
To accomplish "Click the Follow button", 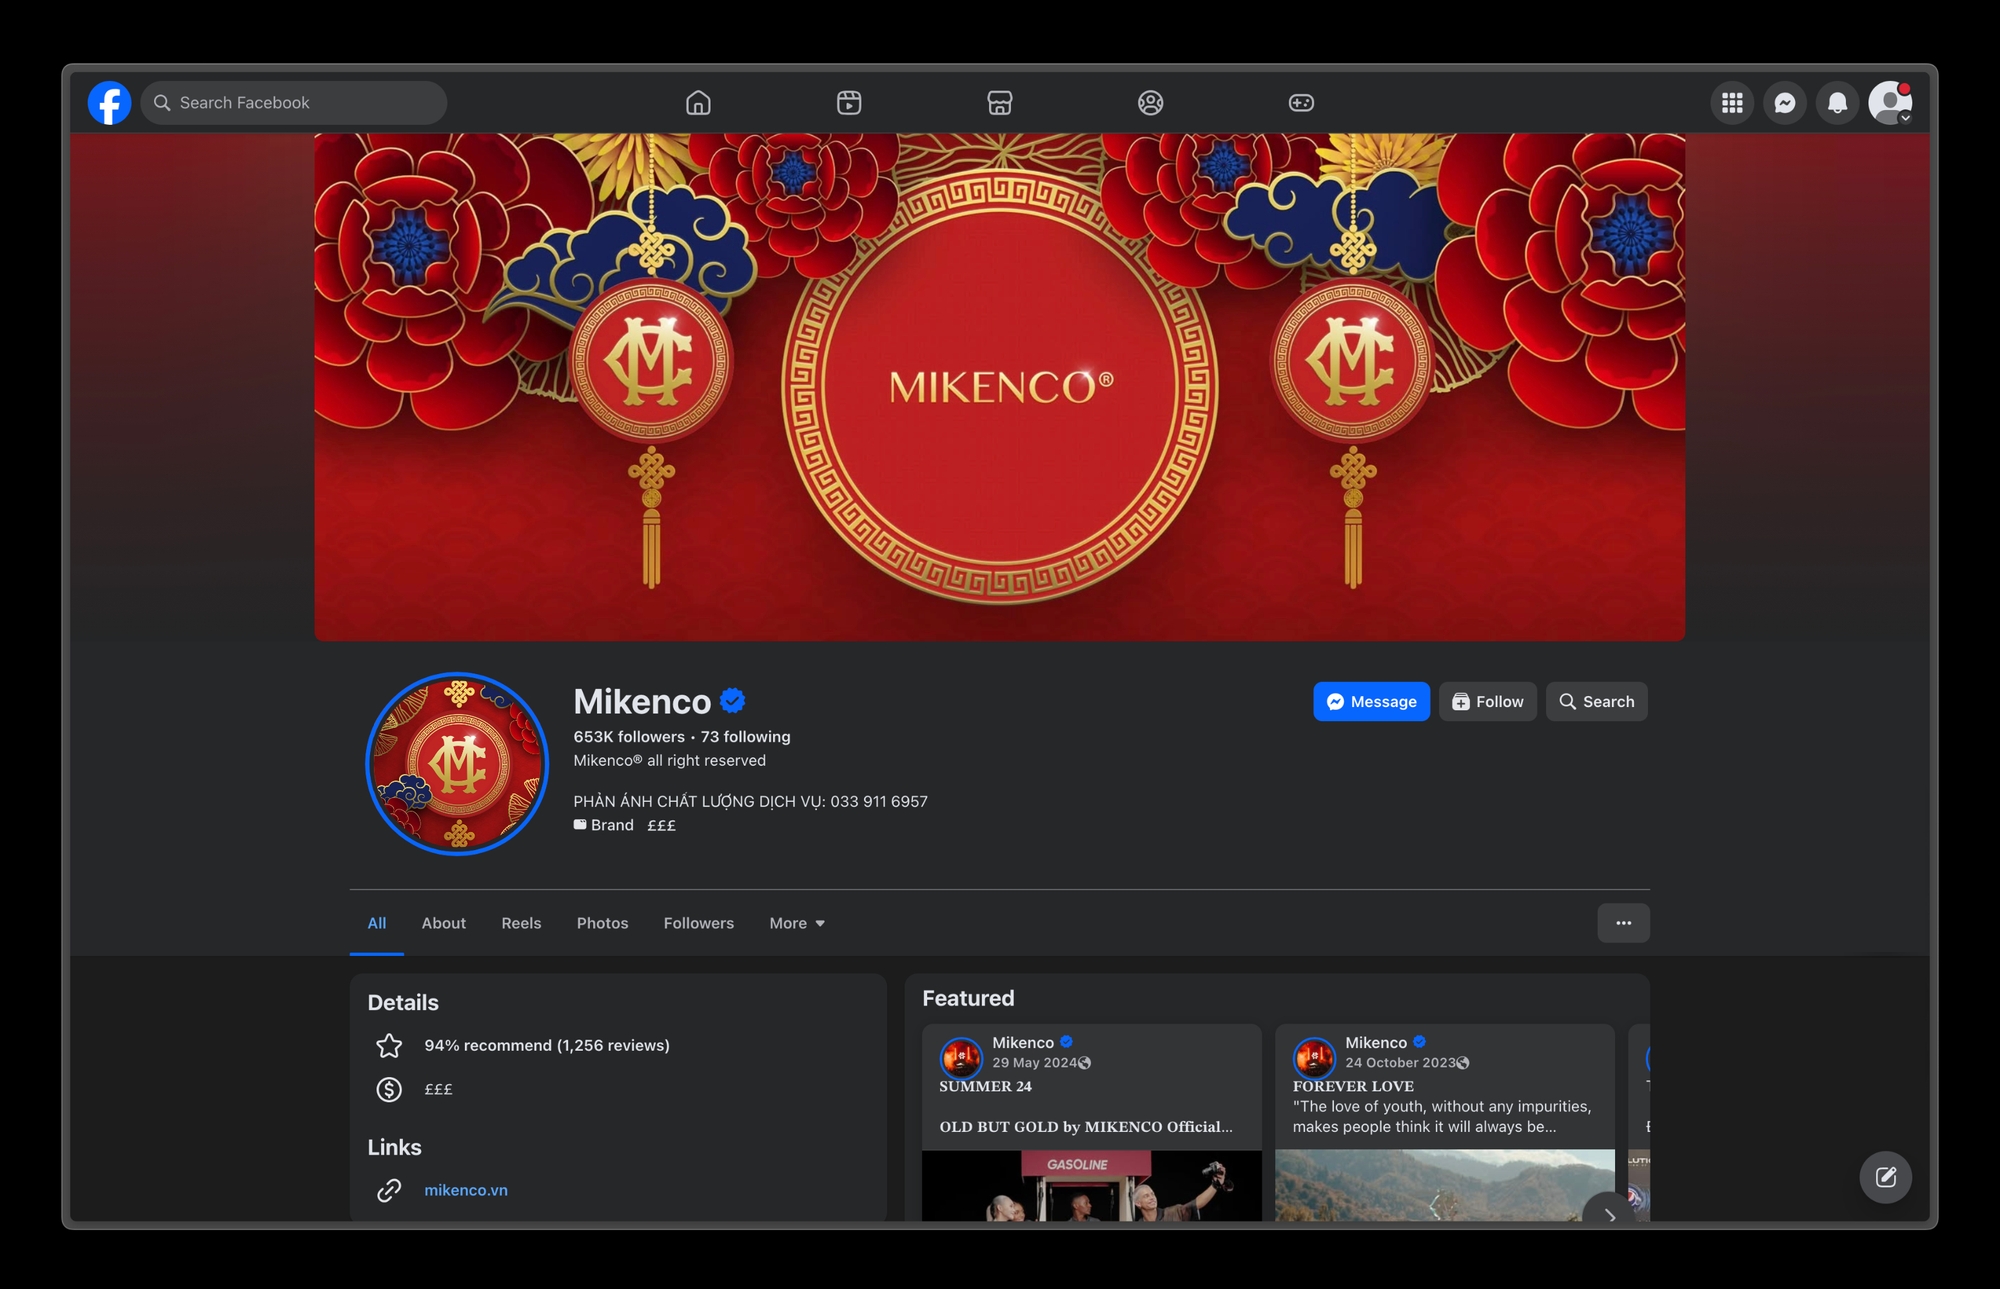I will pos(1488,702).
